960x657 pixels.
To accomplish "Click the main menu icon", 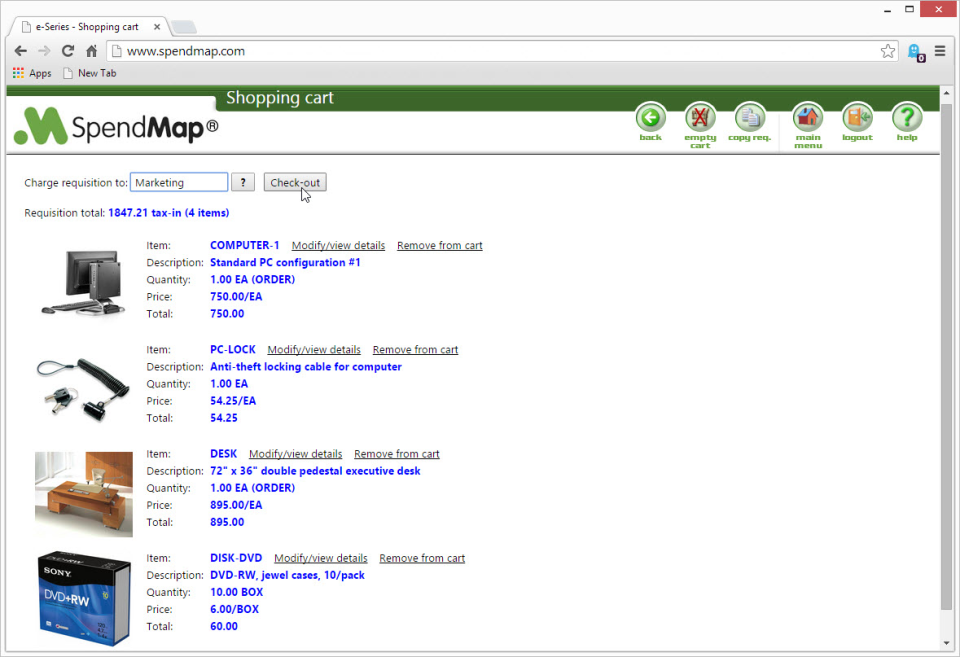I will pyautogui.click(x=807, y=118).
